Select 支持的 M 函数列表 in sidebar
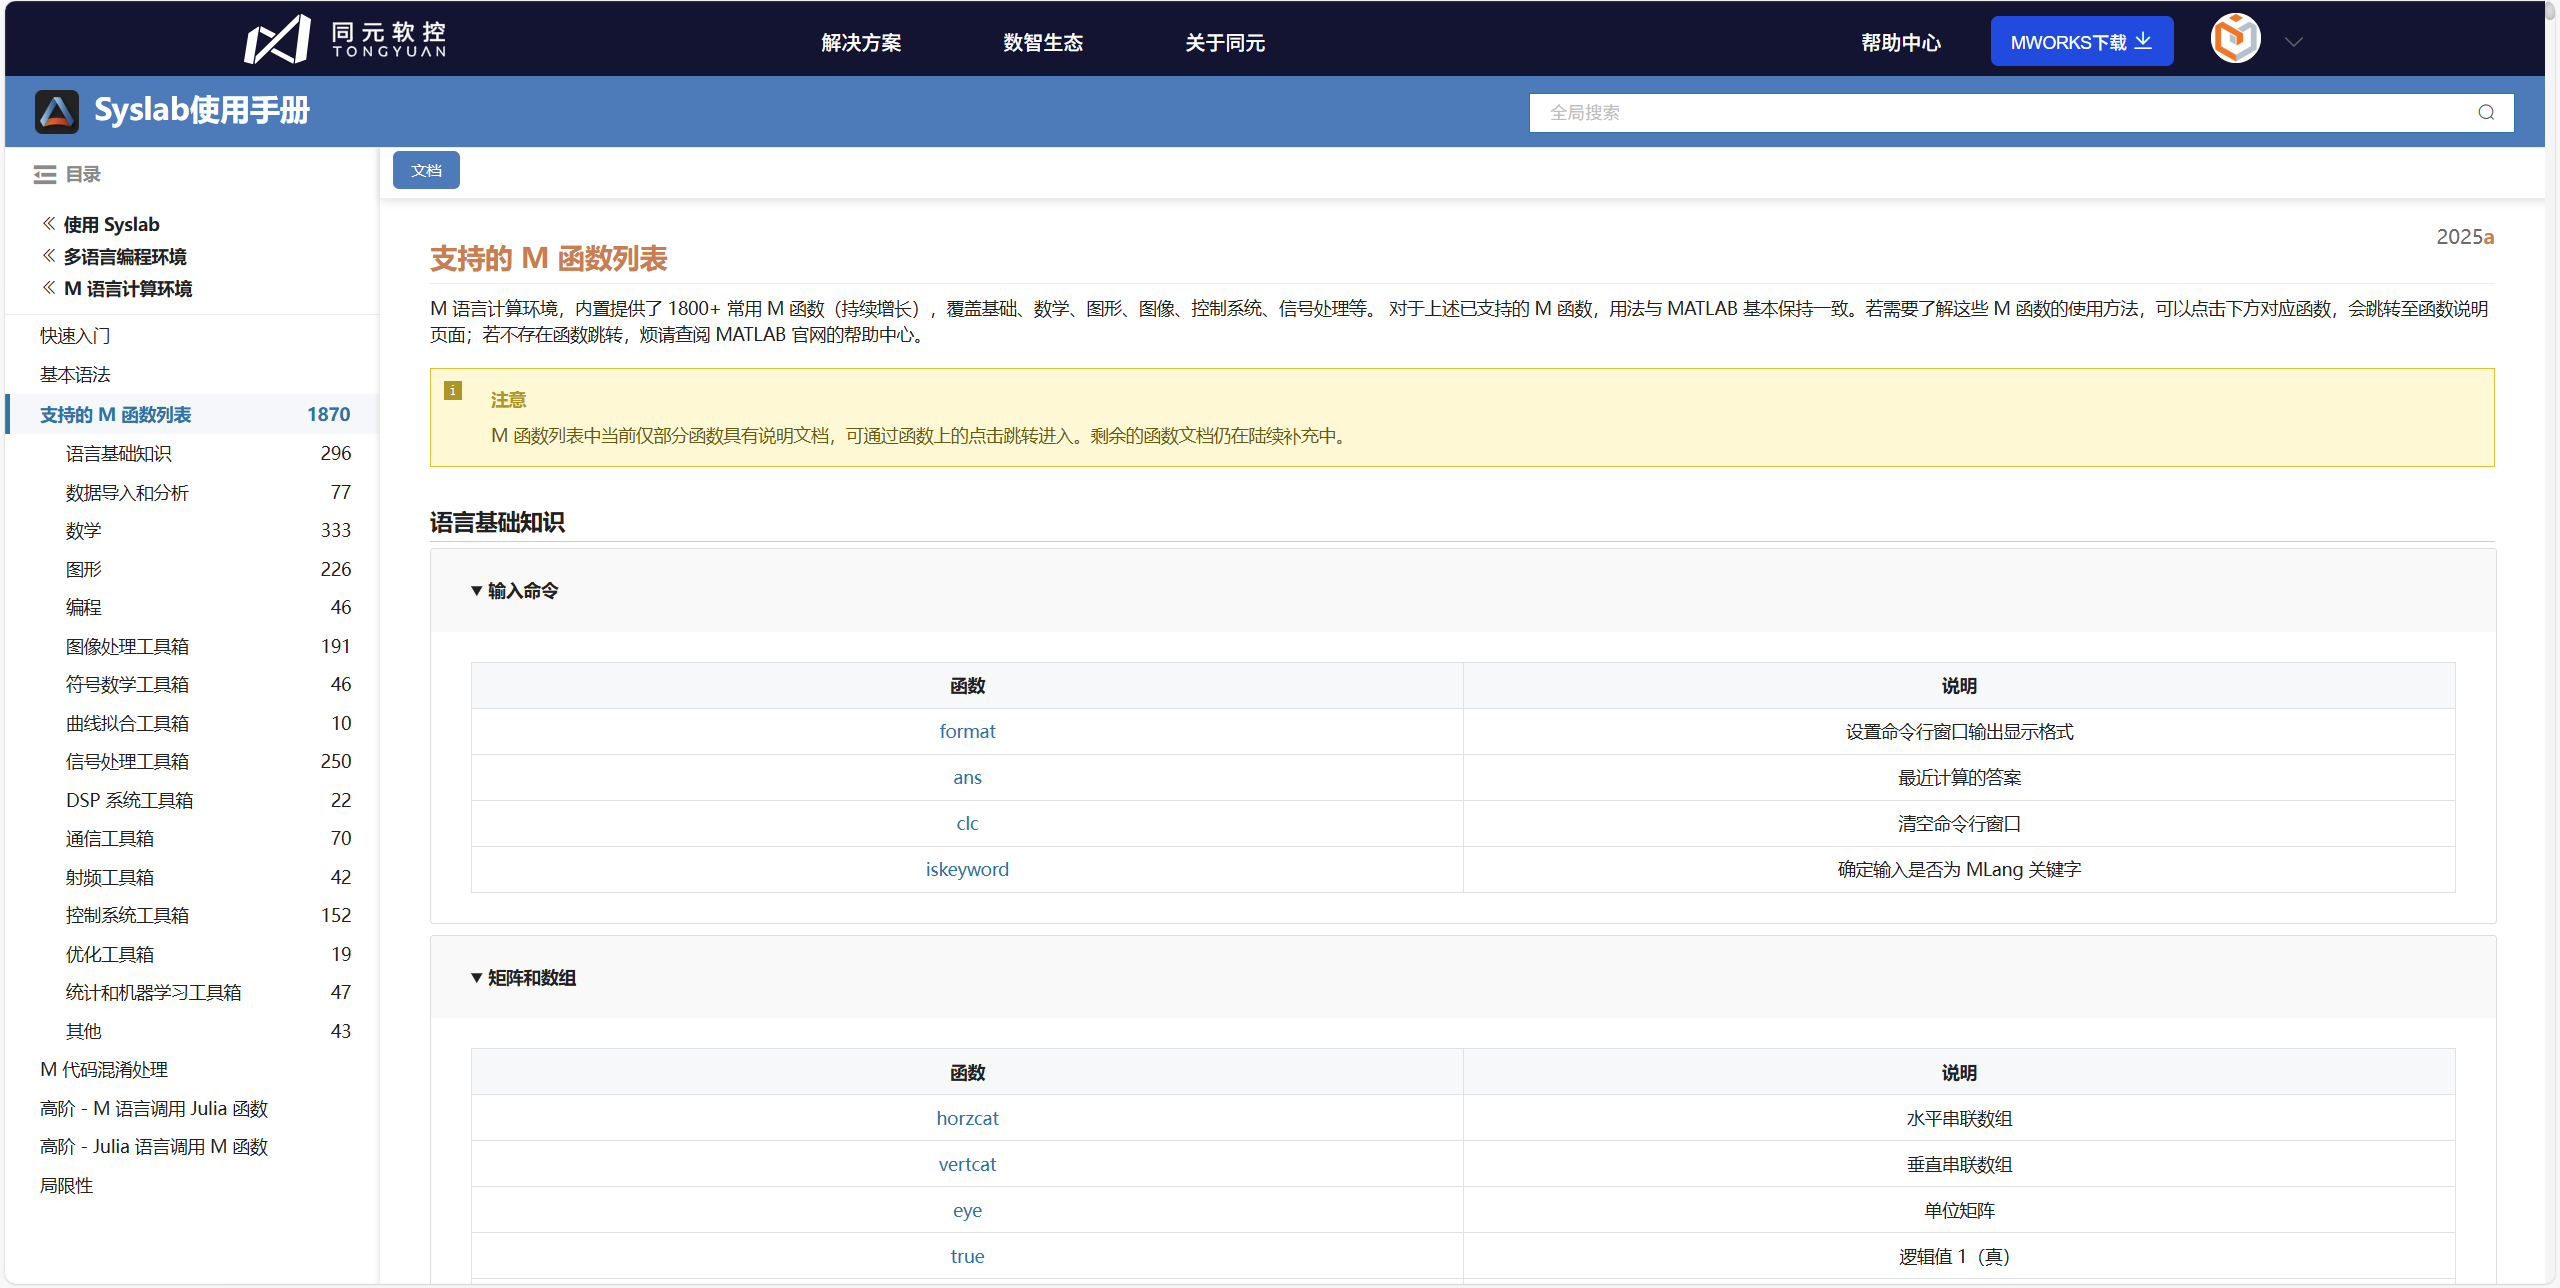Image resolution: width=2560 pixels, height=1288 pixels. [x=194, y=414]
